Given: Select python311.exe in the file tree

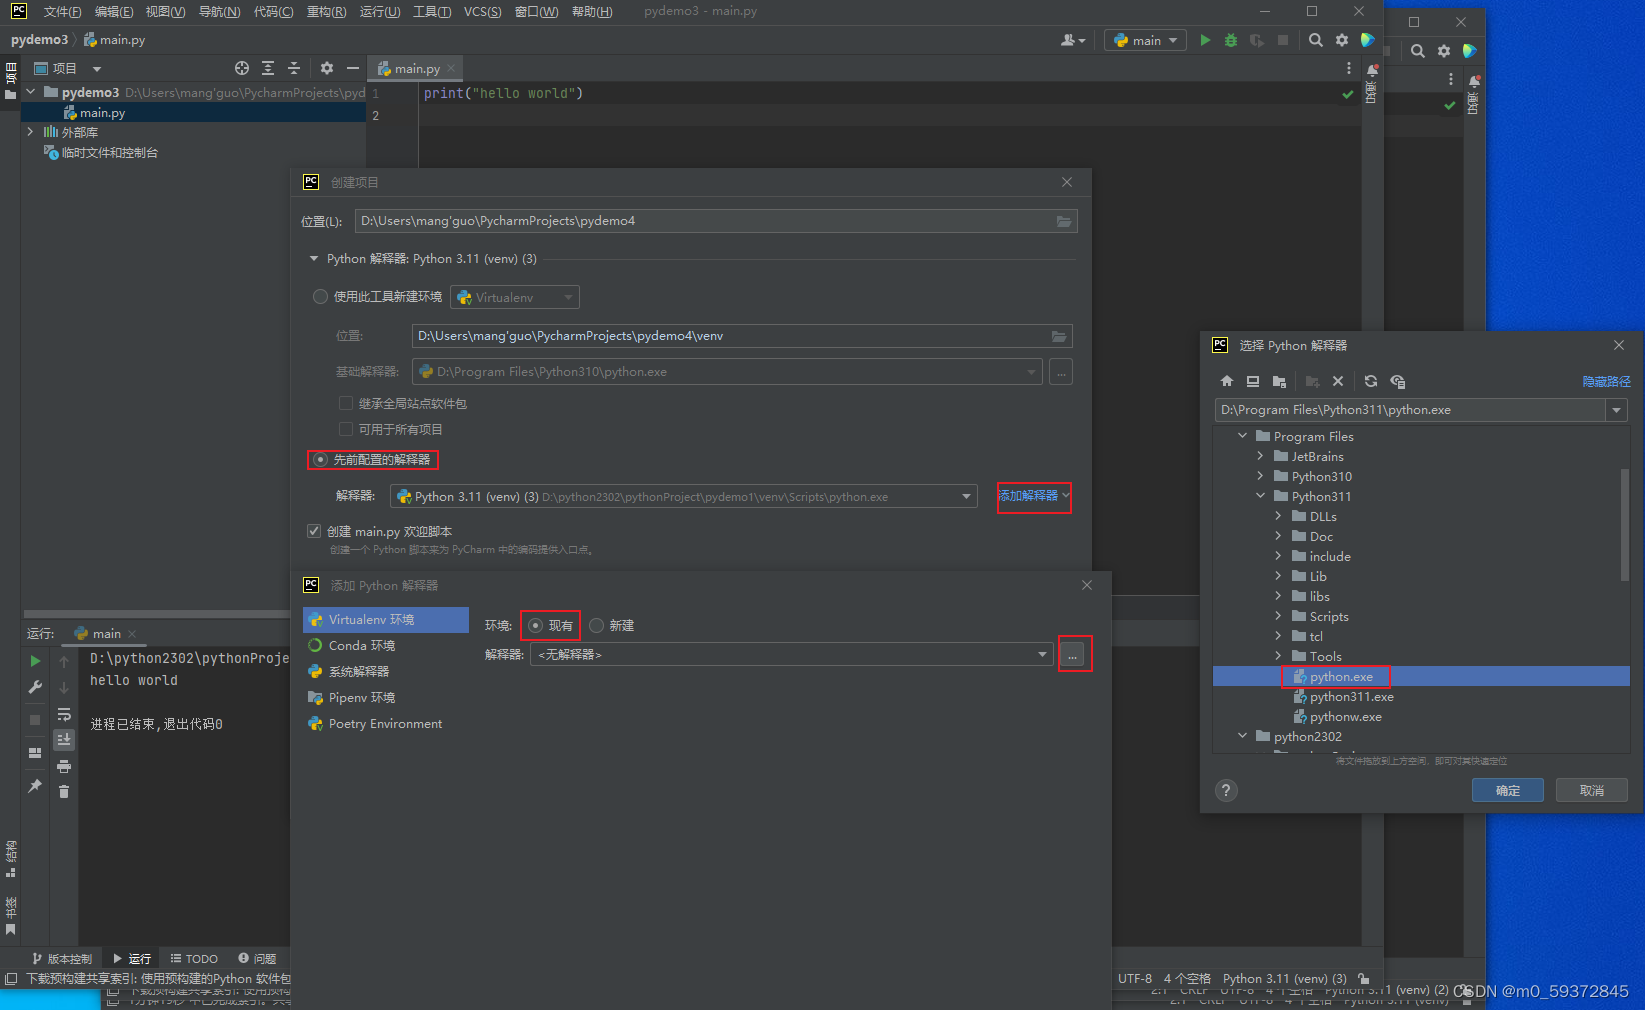Looking at the screenshot, I should (1351, 697).
